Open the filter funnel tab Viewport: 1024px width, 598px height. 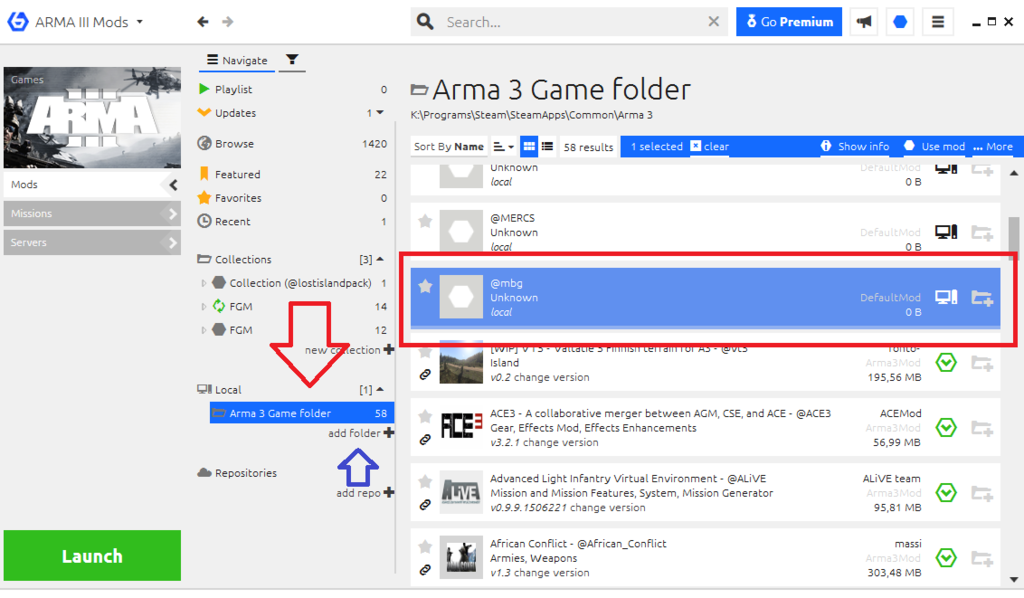[292, 60]
